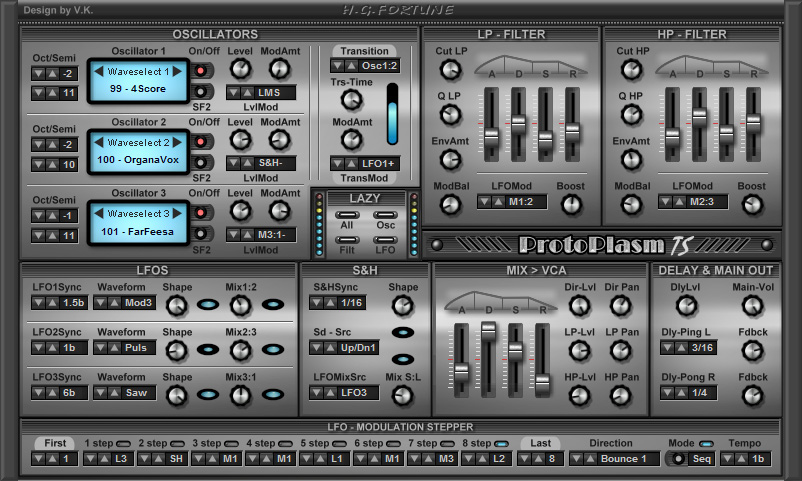Click the HP-Lvl knob
This screenshot has height=481, width=802.
coord(580,396)
